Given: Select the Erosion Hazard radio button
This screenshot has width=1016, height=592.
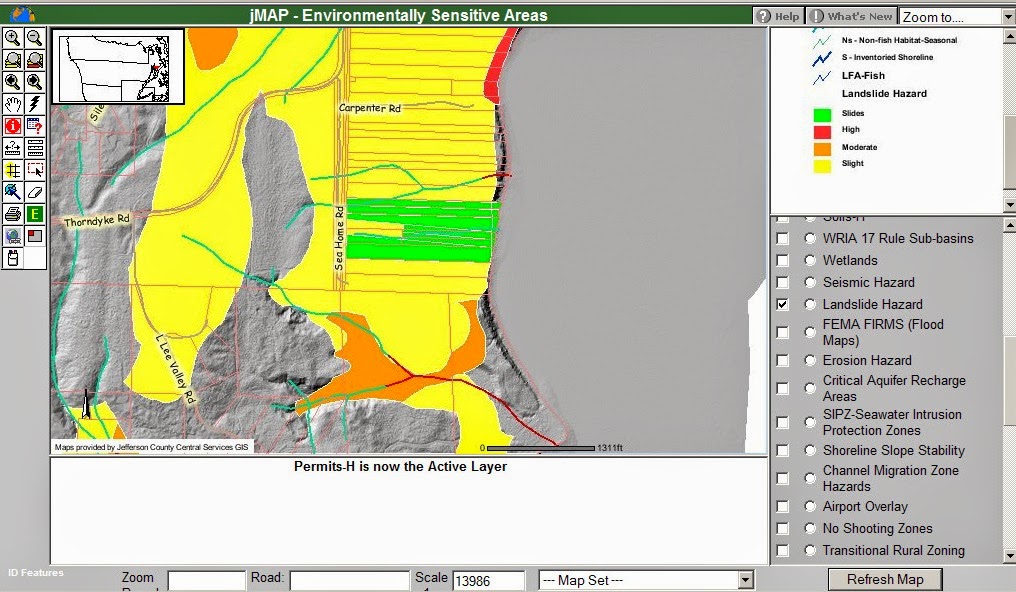Looking at the screenshot, I should point(809,360).
